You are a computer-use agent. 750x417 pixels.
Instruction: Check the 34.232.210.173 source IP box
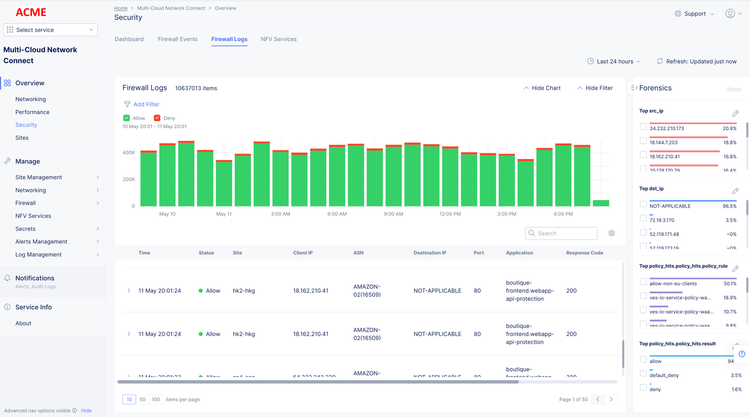click(643, 128)
